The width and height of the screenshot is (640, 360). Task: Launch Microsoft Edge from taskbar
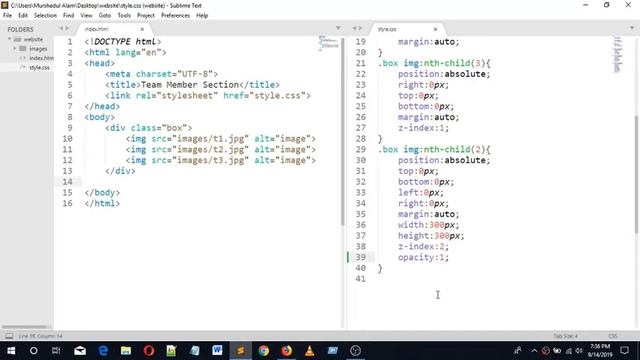pyautogui.click(x=103, y=351)
